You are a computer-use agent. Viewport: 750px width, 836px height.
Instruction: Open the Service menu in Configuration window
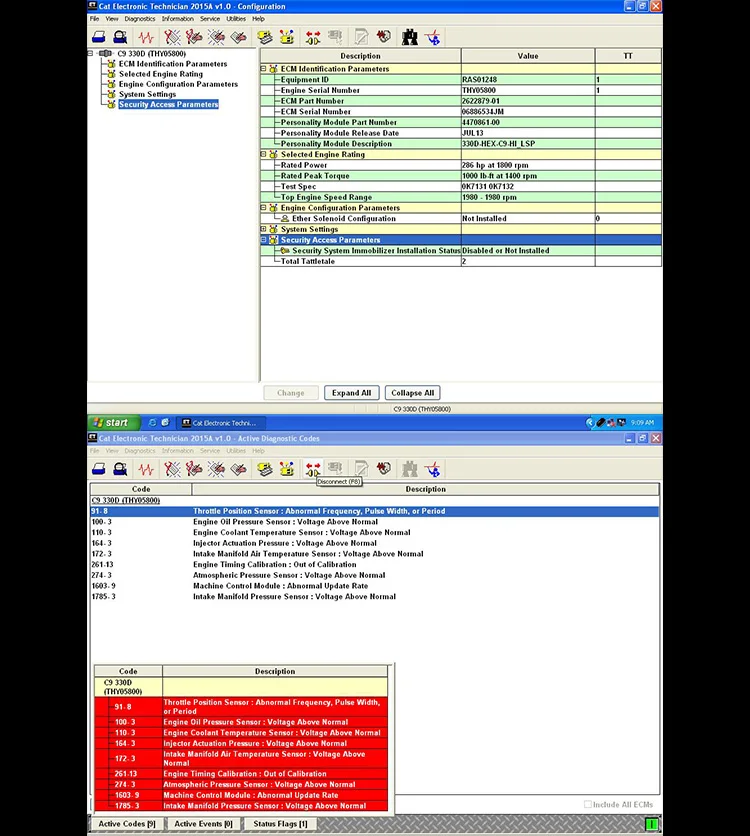(210, 19)
